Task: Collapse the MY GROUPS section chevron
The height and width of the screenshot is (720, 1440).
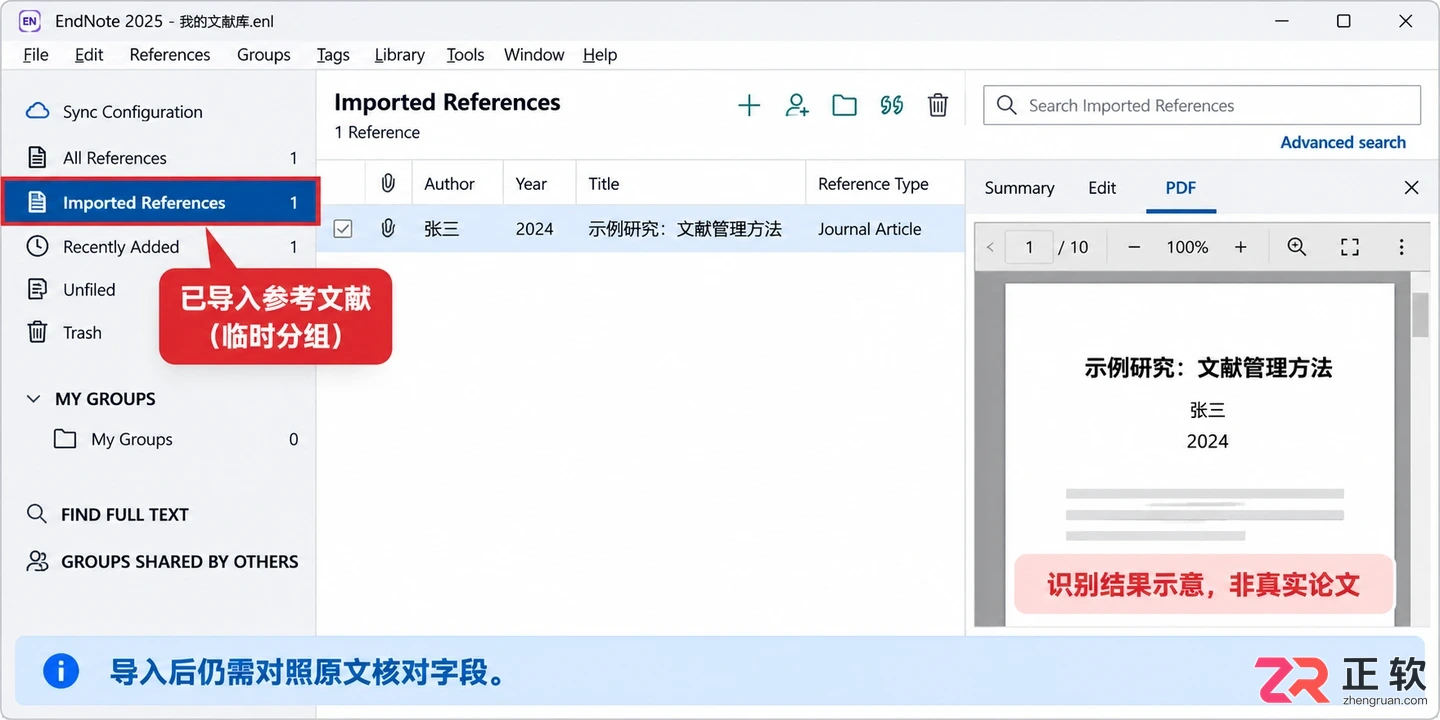Action: tap(33, 398)
